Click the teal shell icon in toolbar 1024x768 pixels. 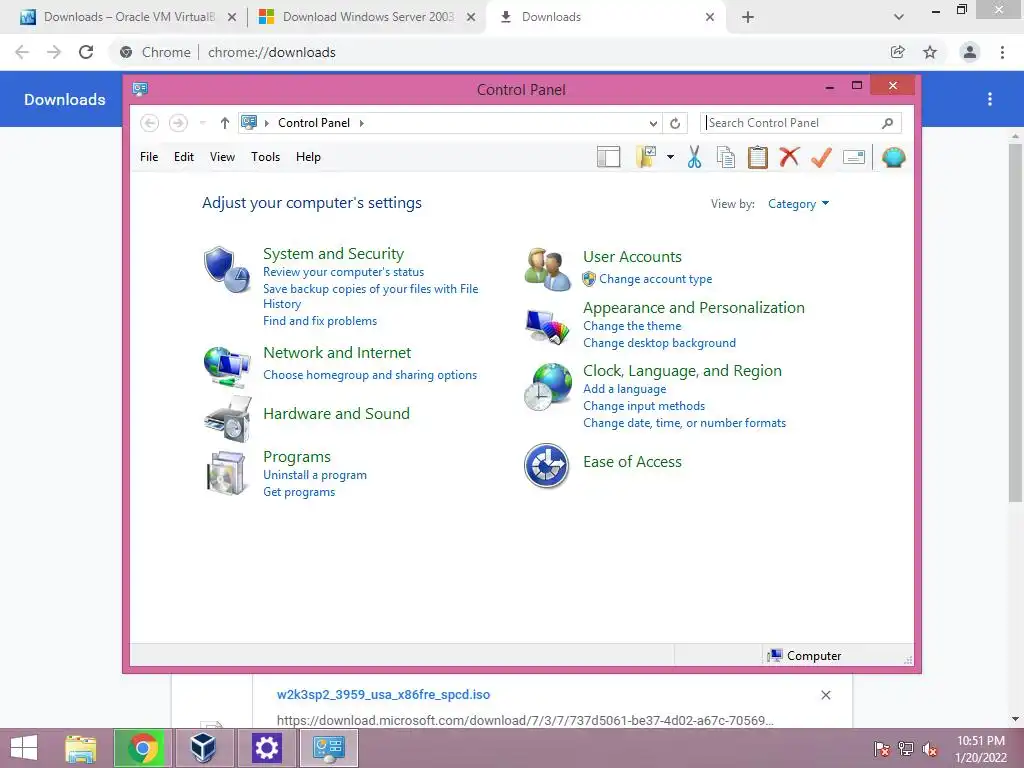tap(893, 157)
